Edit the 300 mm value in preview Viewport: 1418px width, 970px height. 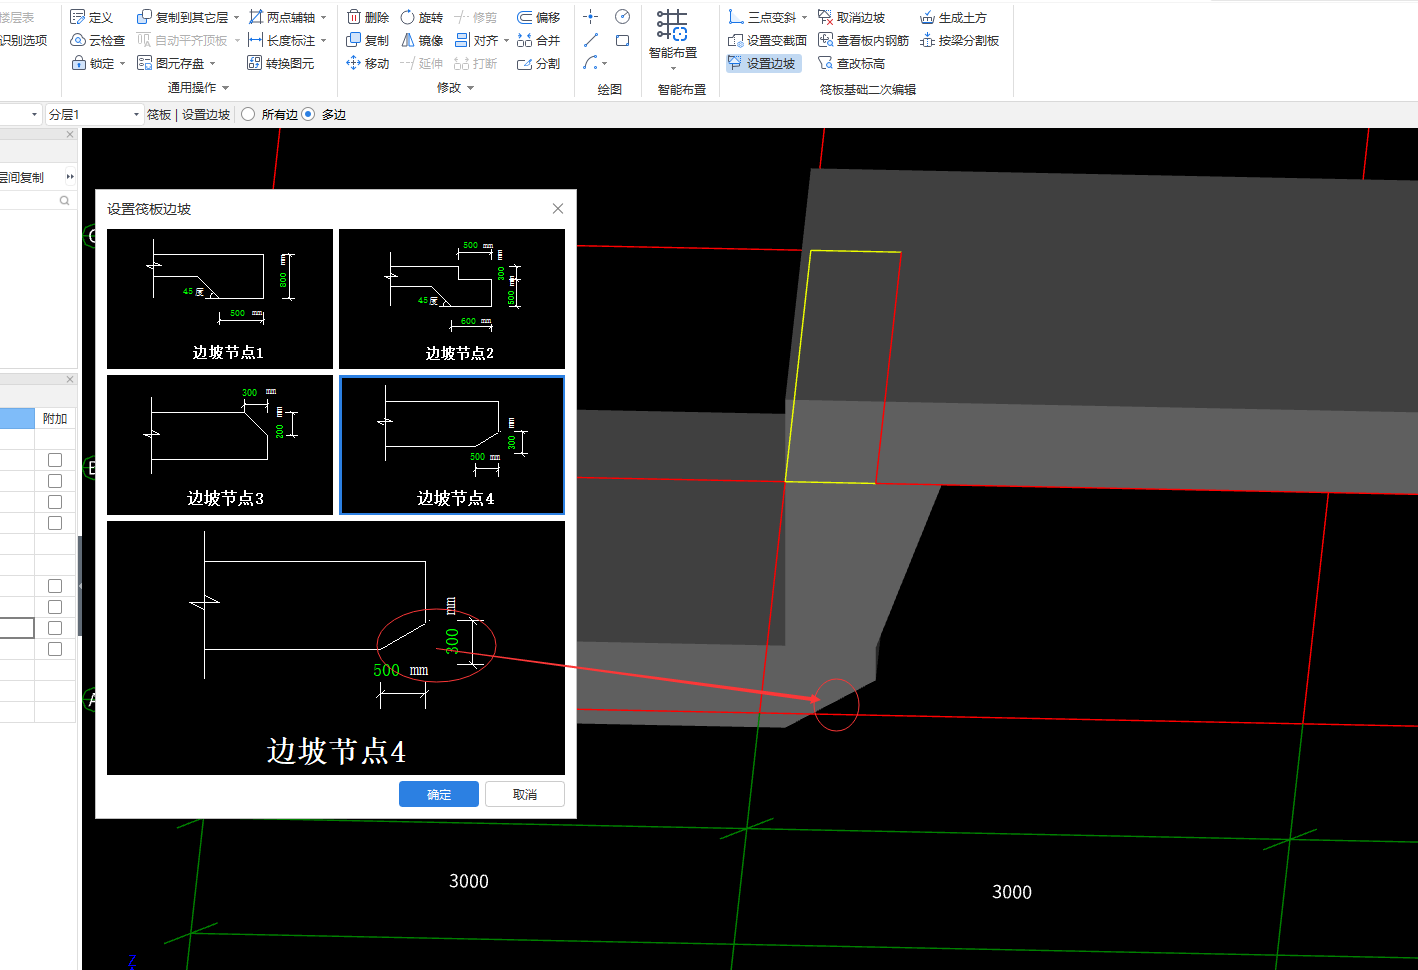[452, 641]
